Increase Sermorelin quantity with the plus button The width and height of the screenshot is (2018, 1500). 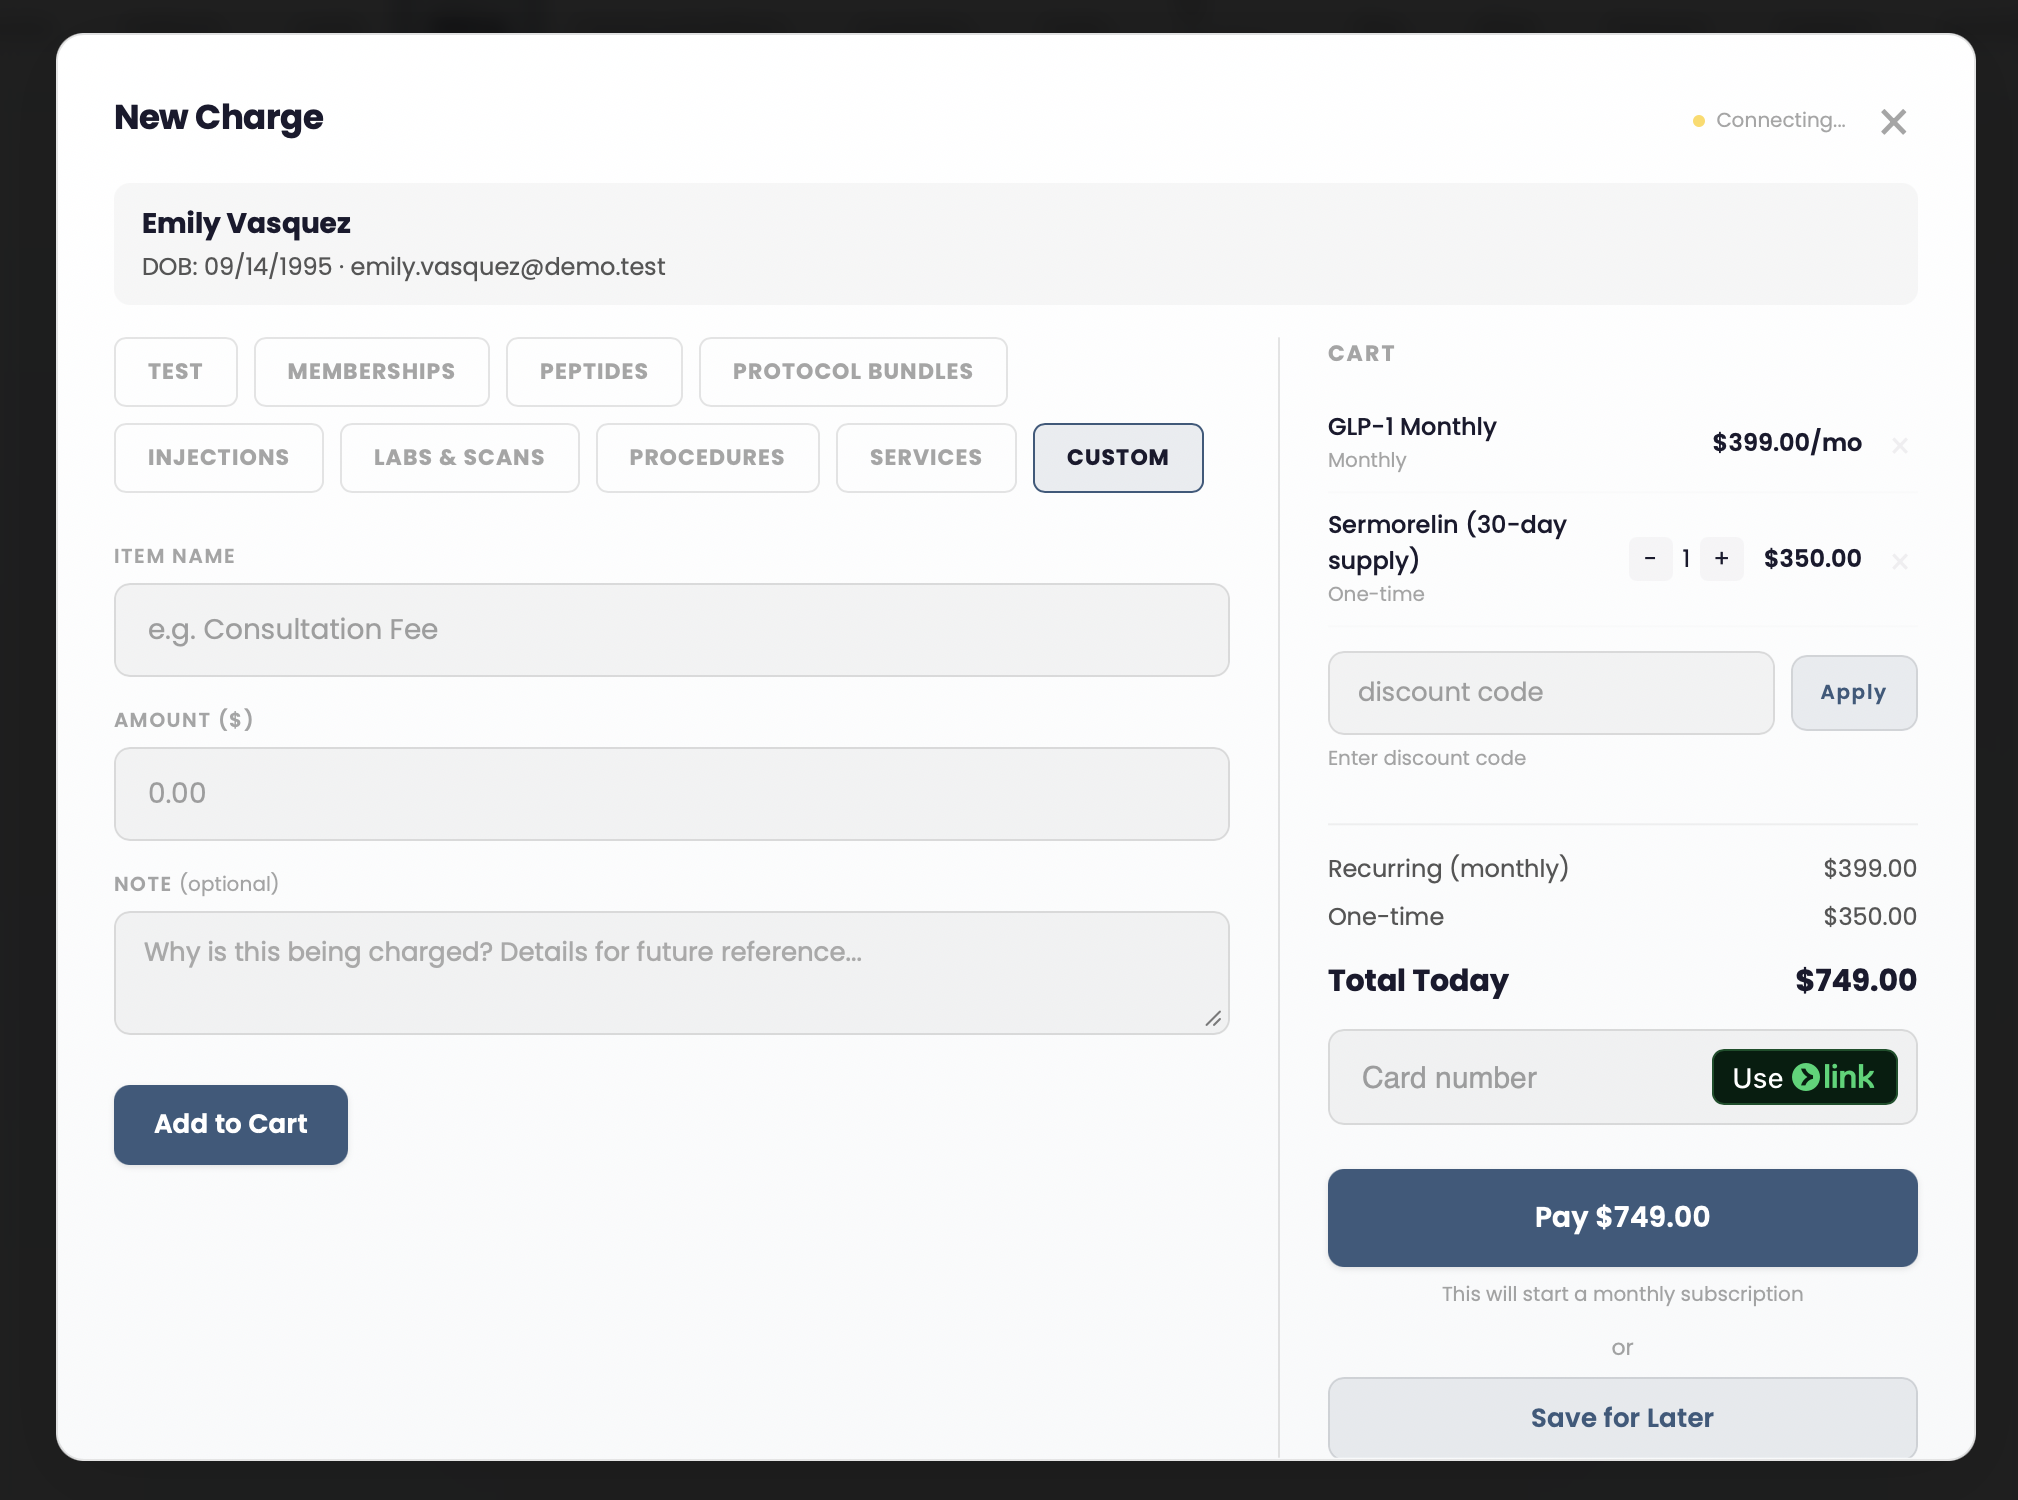coord(1722,559)
